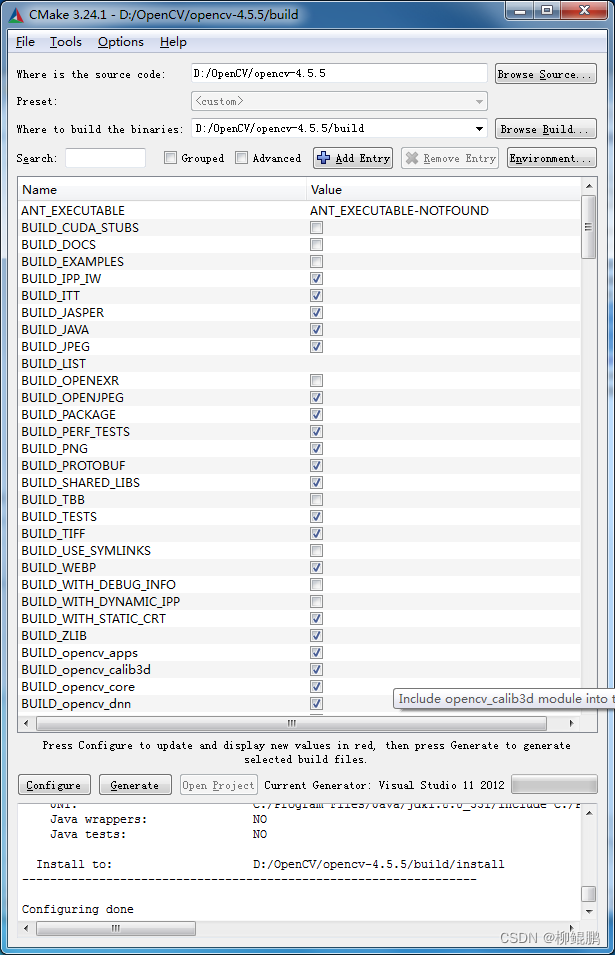Click the Environment button
Viewport: 615px width, 955px height.
tap(552, 158)
